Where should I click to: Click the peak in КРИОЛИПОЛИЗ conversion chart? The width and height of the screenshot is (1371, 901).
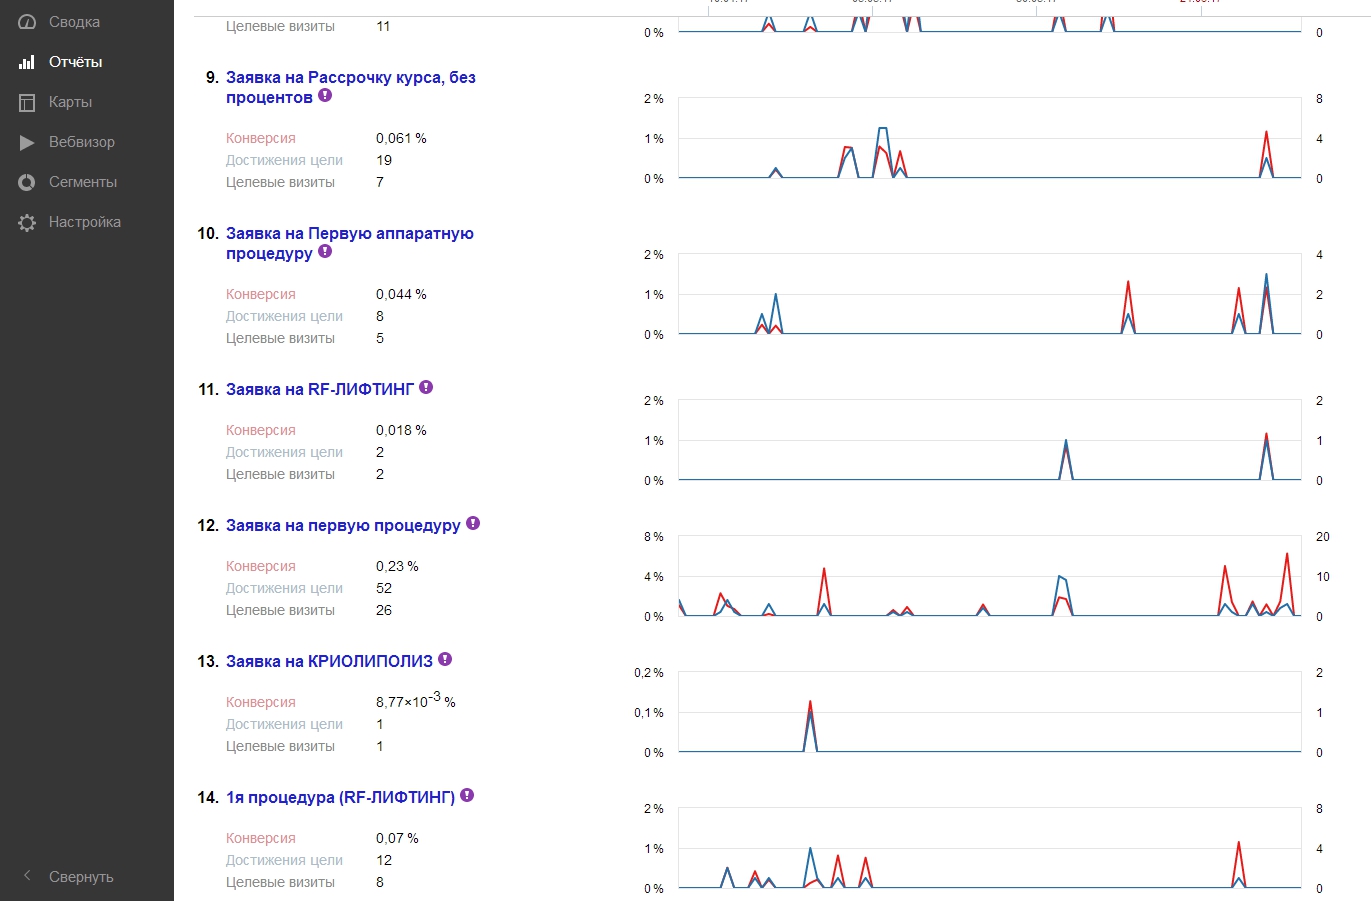tap(810, 703)
